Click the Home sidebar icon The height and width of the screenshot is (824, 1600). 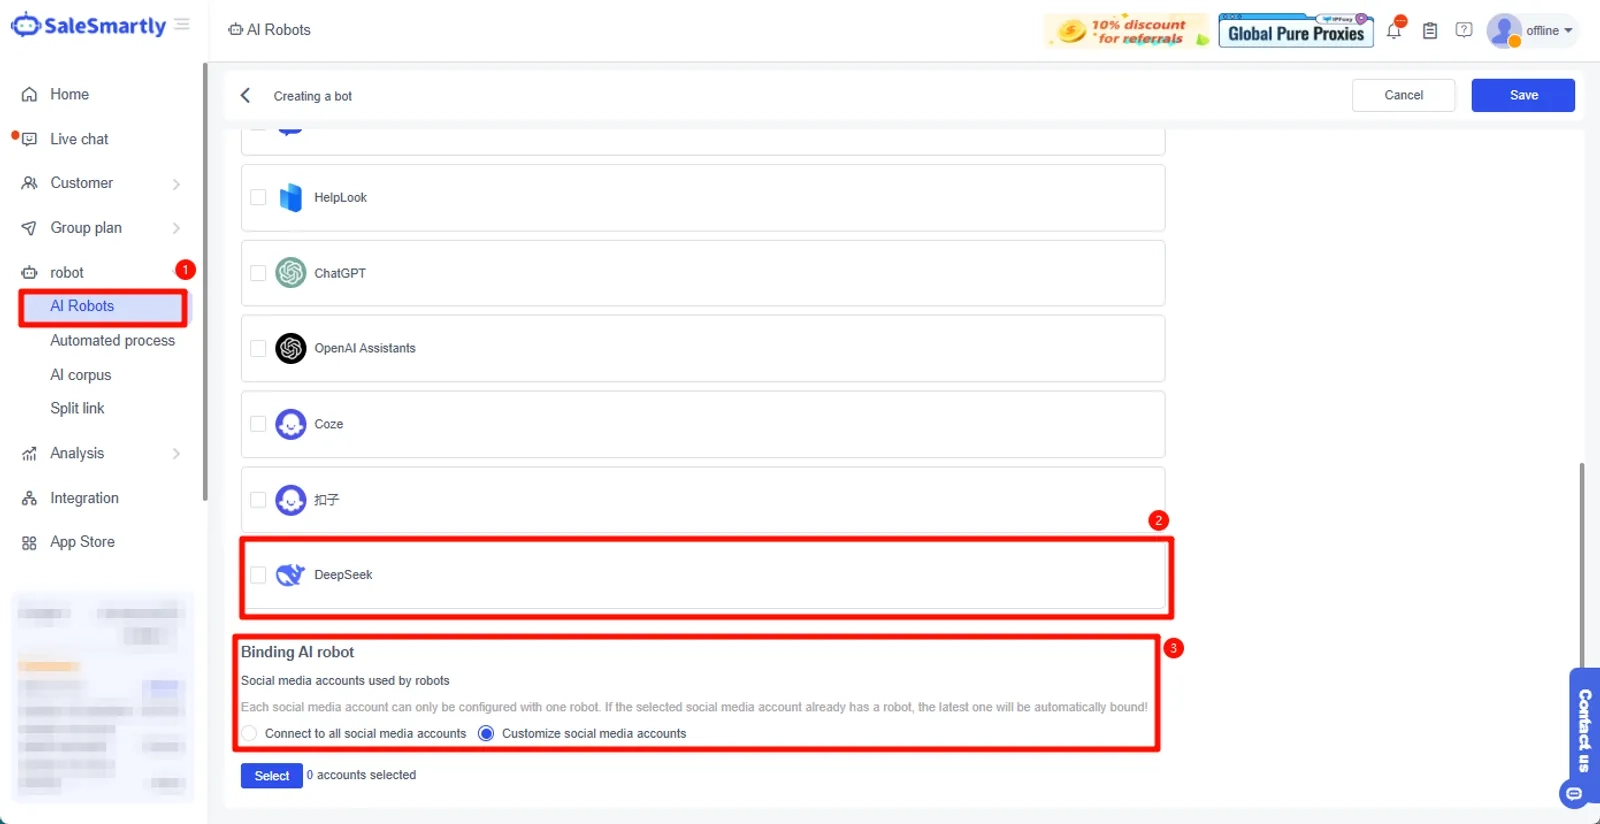29,94
